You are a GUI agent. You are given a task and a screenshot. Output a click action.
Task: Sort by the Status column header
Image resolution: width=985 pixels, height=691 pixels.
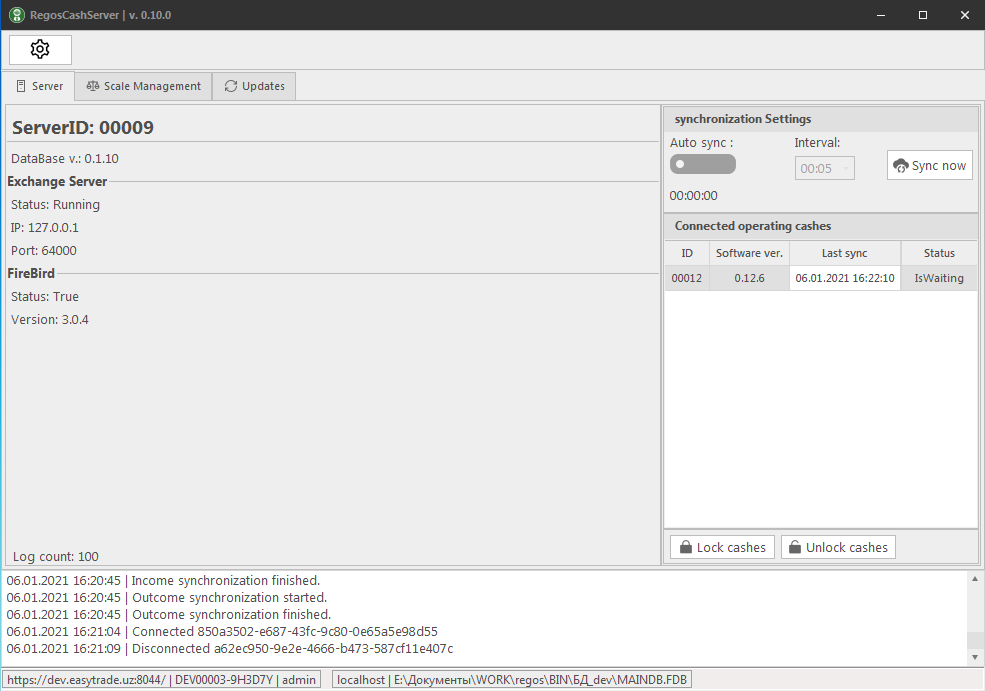939,253
